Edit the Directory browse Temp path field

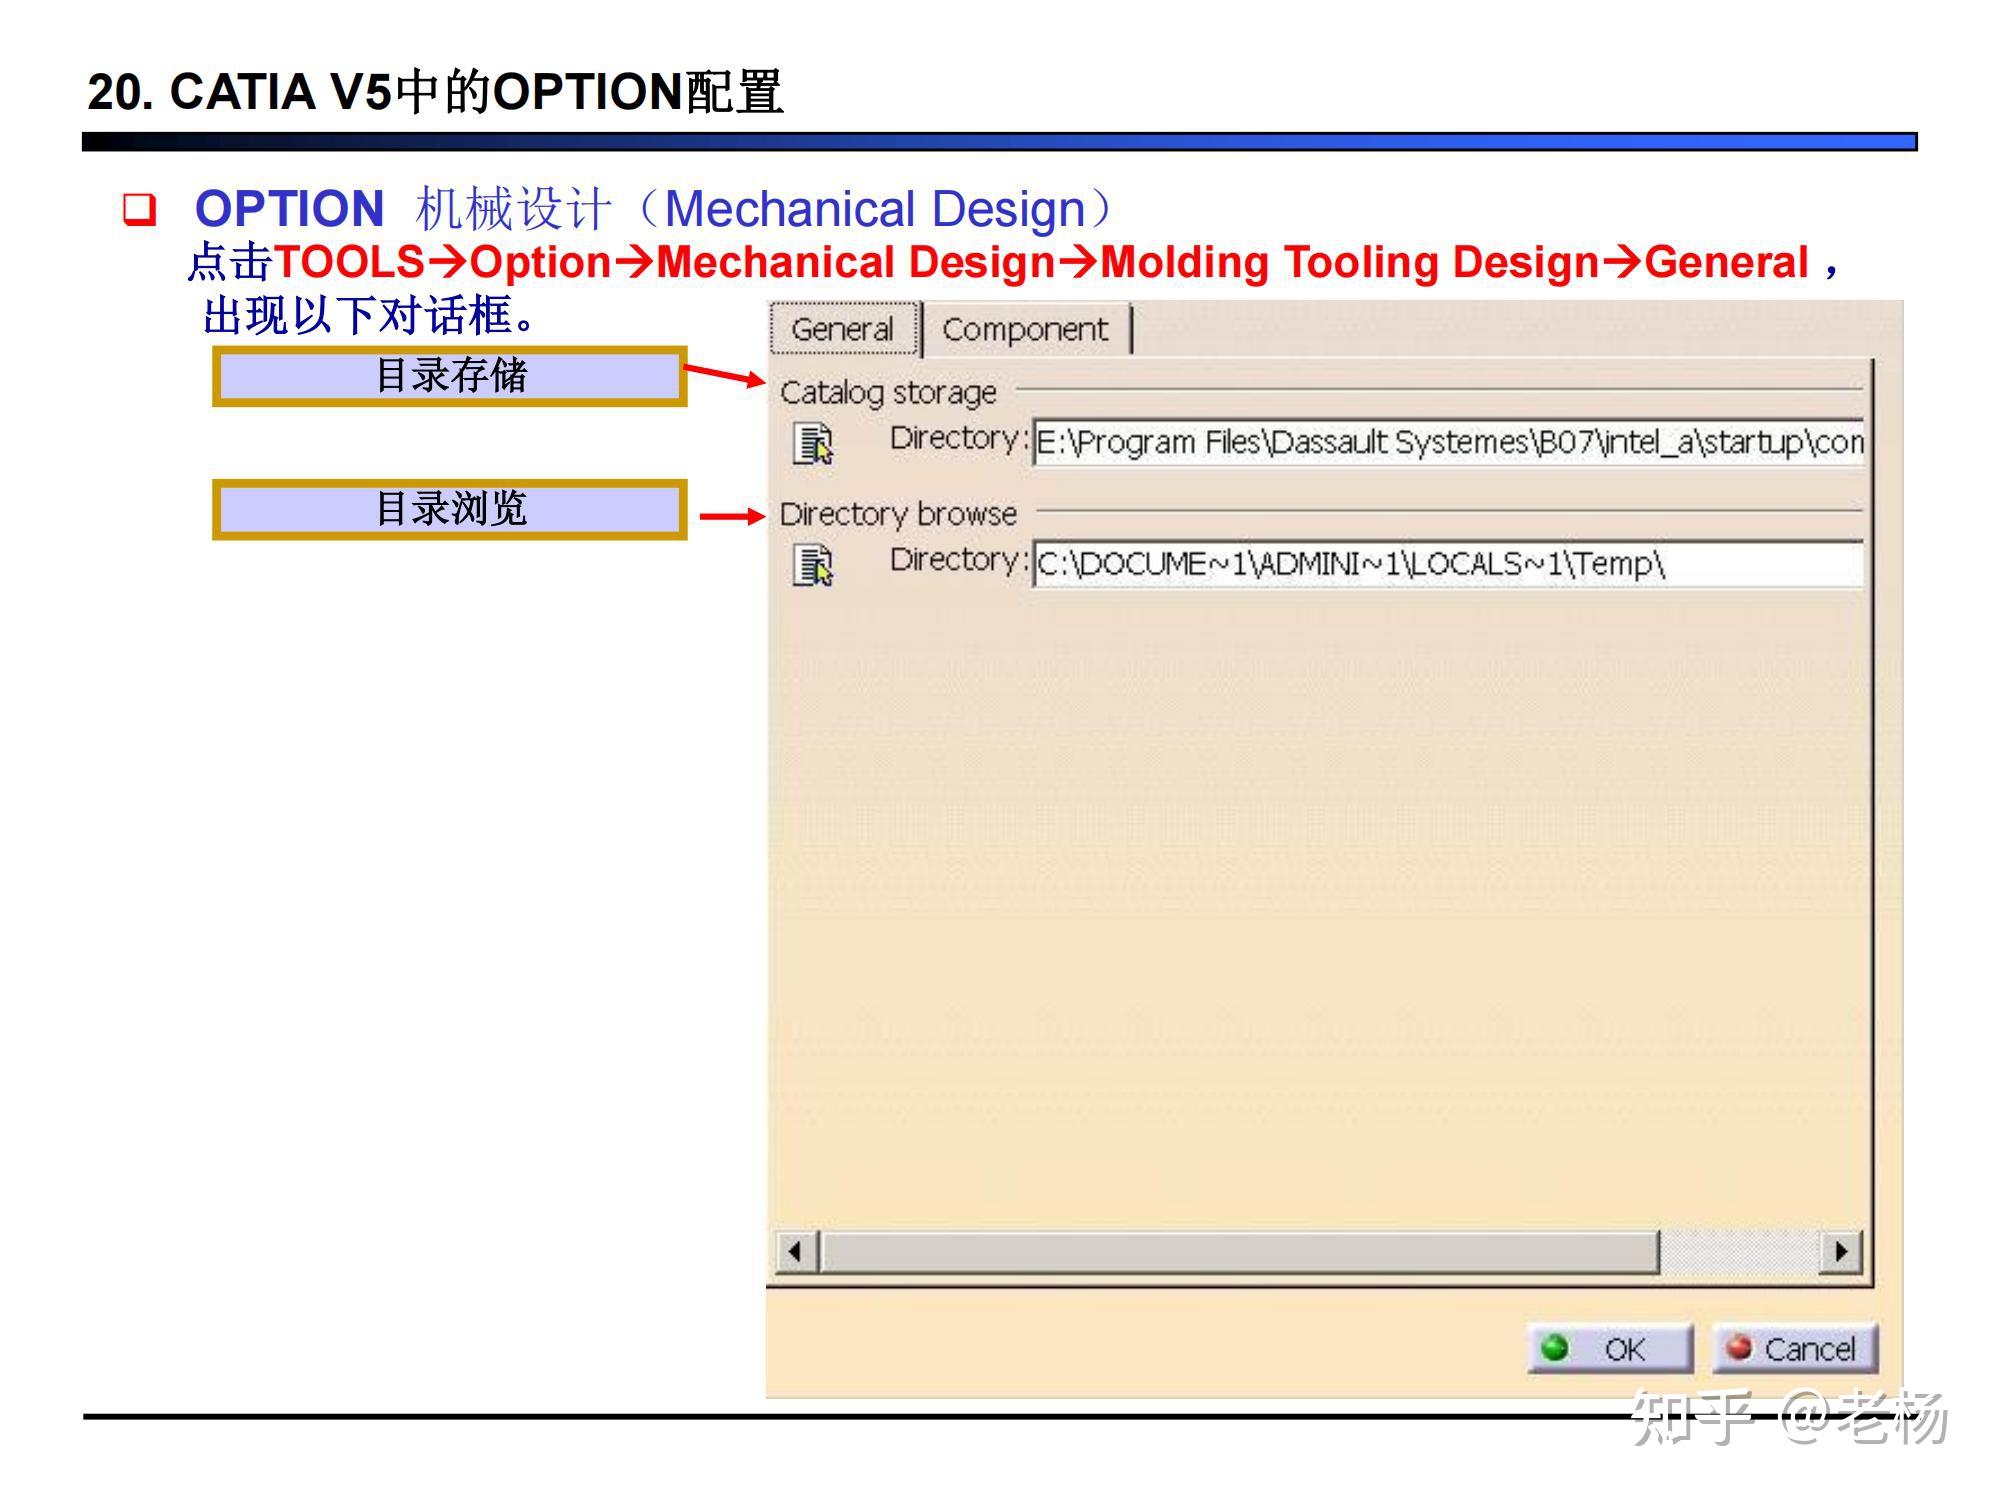[1448, 564]
